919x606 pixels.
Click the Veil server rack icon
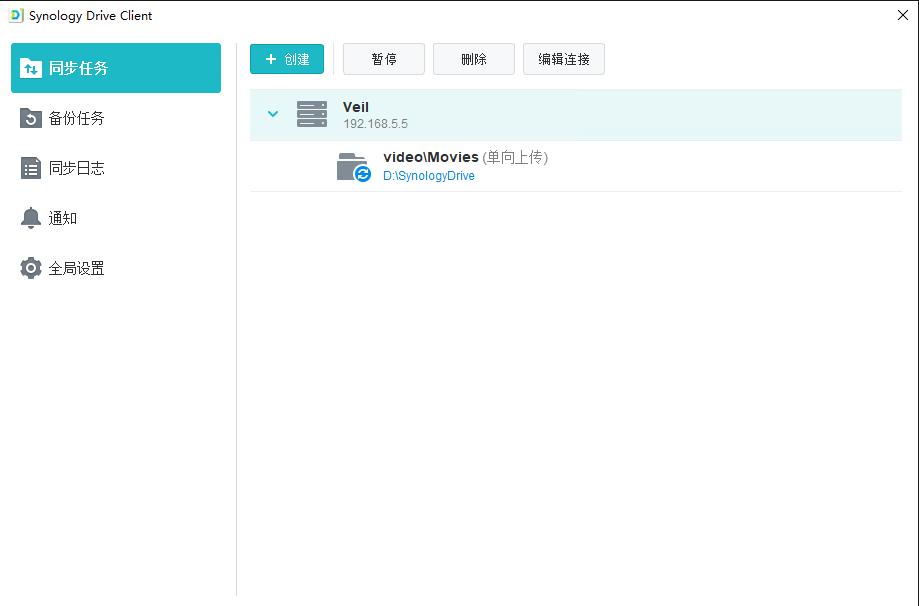pos(312,114)
